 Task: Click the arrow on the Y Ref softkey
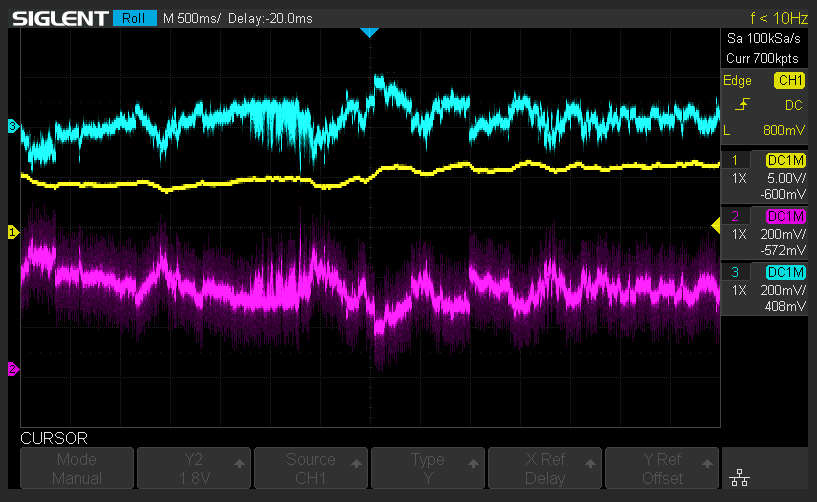707,463
